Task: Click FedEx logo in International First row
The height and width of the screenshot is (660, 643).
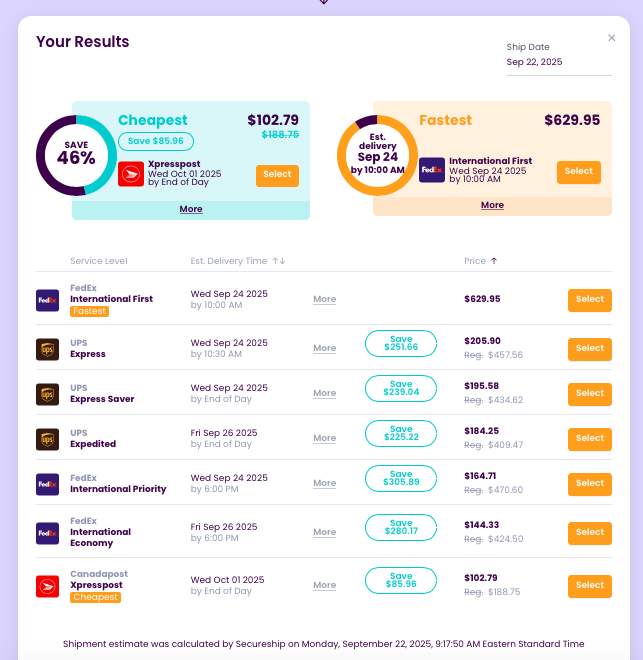Action: [x=47, y=300]
